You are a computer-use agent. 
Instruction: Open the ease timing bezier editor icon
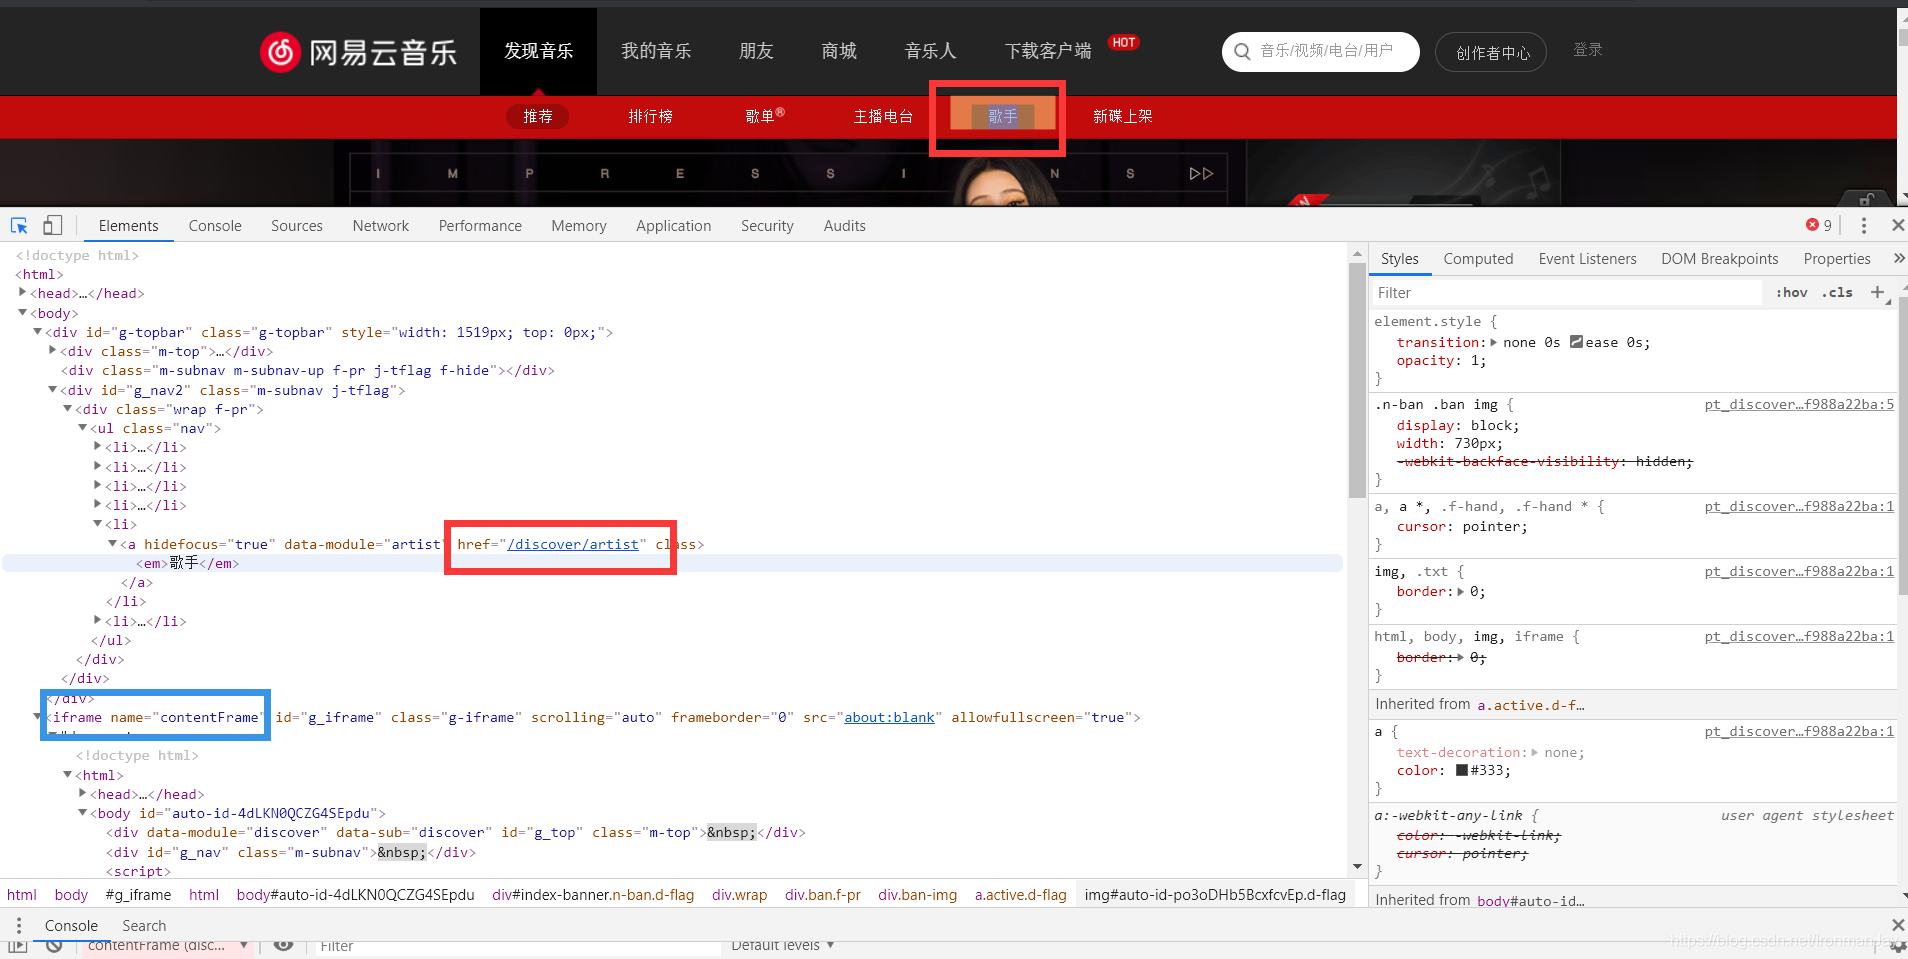point(1576,342)
